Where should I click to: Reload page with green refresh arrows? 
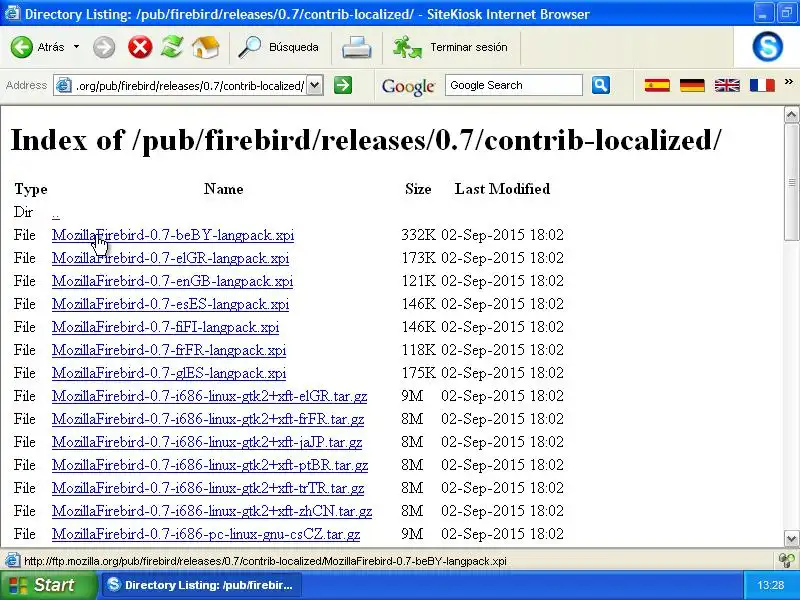coord(172,47)
